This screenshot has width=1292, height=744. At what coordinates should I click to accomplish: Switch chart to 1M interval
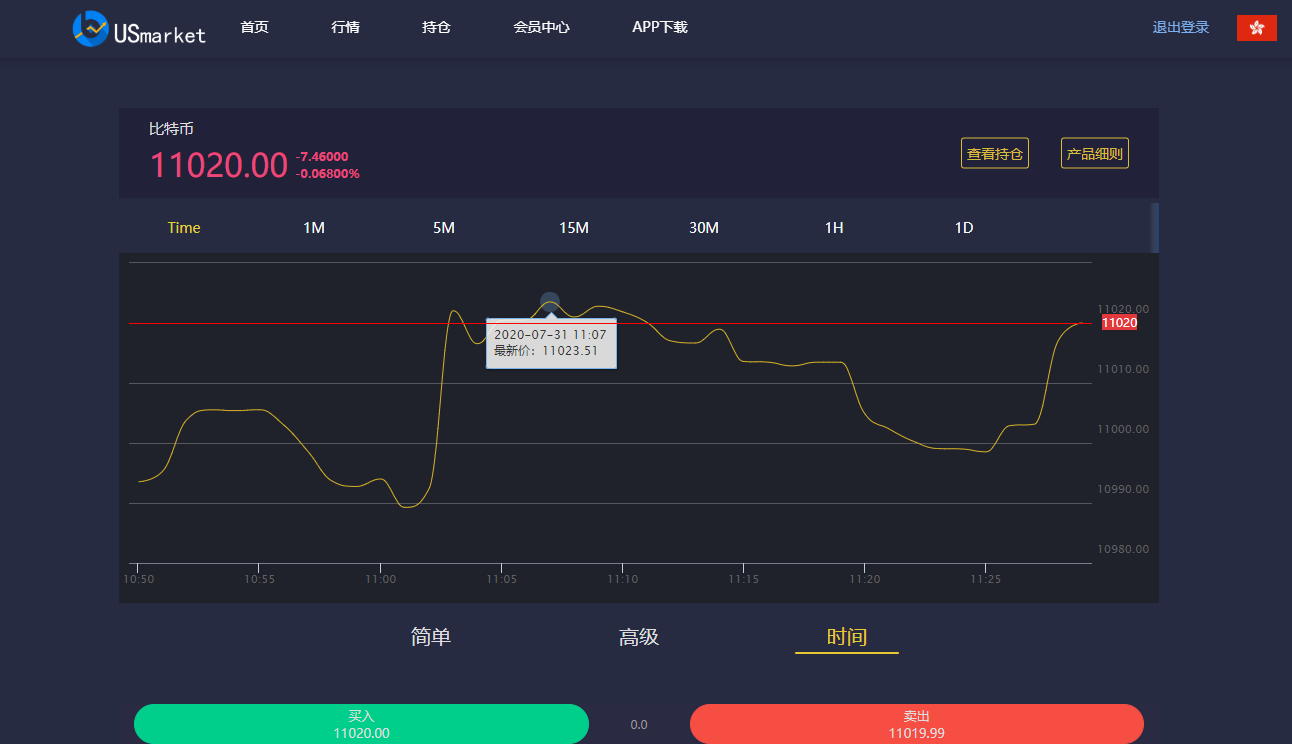[x=314, y=228]
